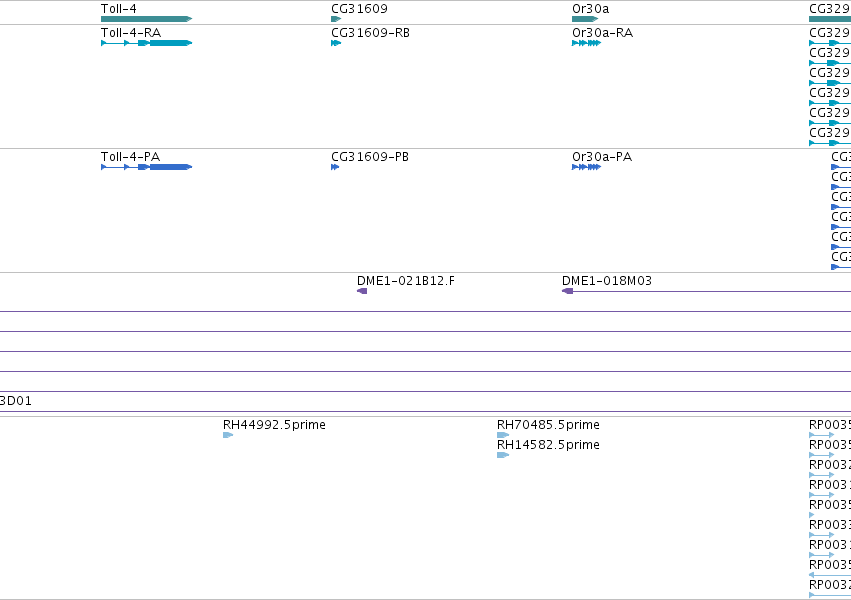Select the Toll-4 gene glyph

coord(147,19)
